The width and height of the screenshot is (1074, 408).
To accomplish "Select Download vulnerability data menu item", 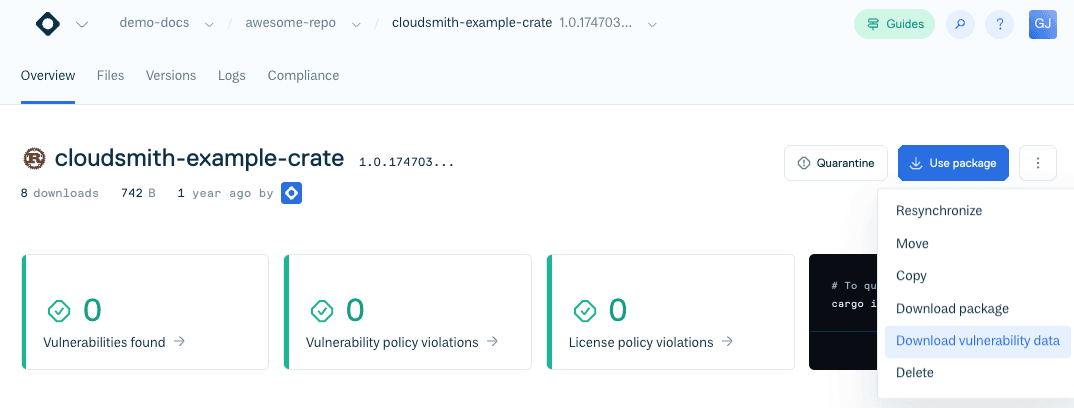I will click(x=977, y=341).
